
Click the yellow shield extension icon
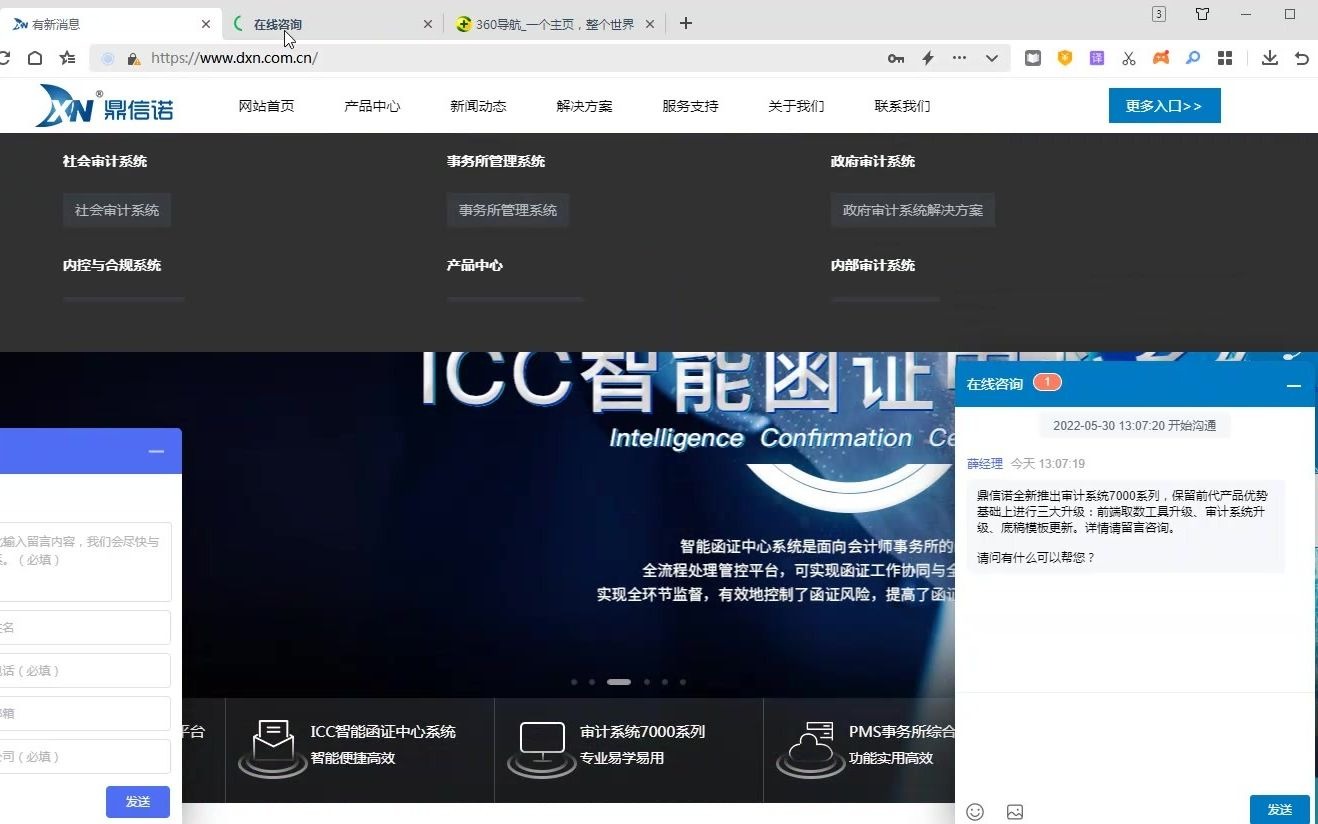1065,58
